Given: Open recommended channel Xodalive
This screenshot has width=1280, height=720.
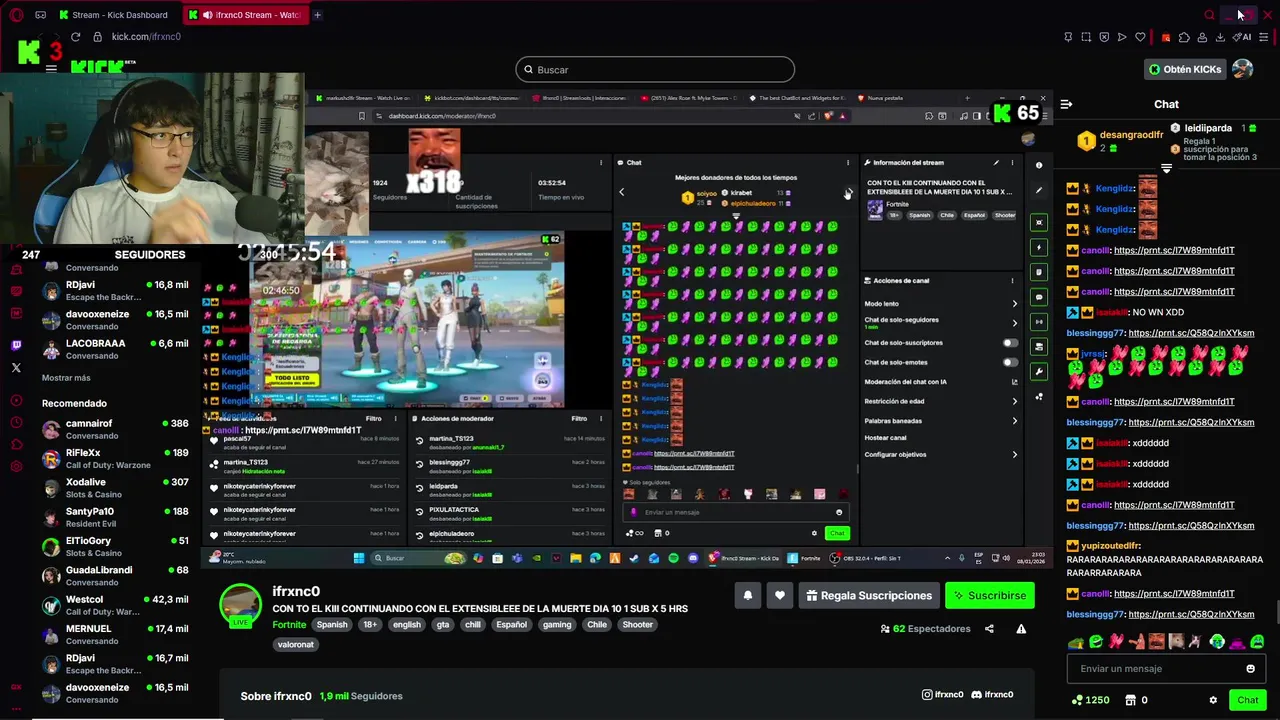Looking at the screenshot, I should tap(115, 488).
